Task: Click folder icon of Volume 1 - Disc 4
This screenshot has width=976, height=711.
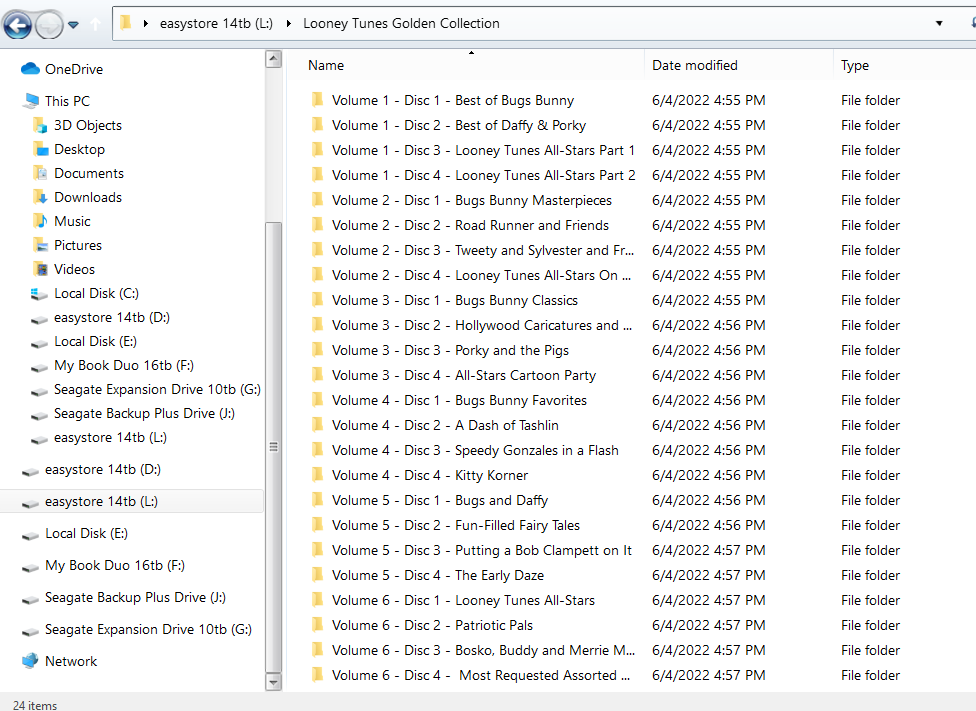Action: click(317, 174)
